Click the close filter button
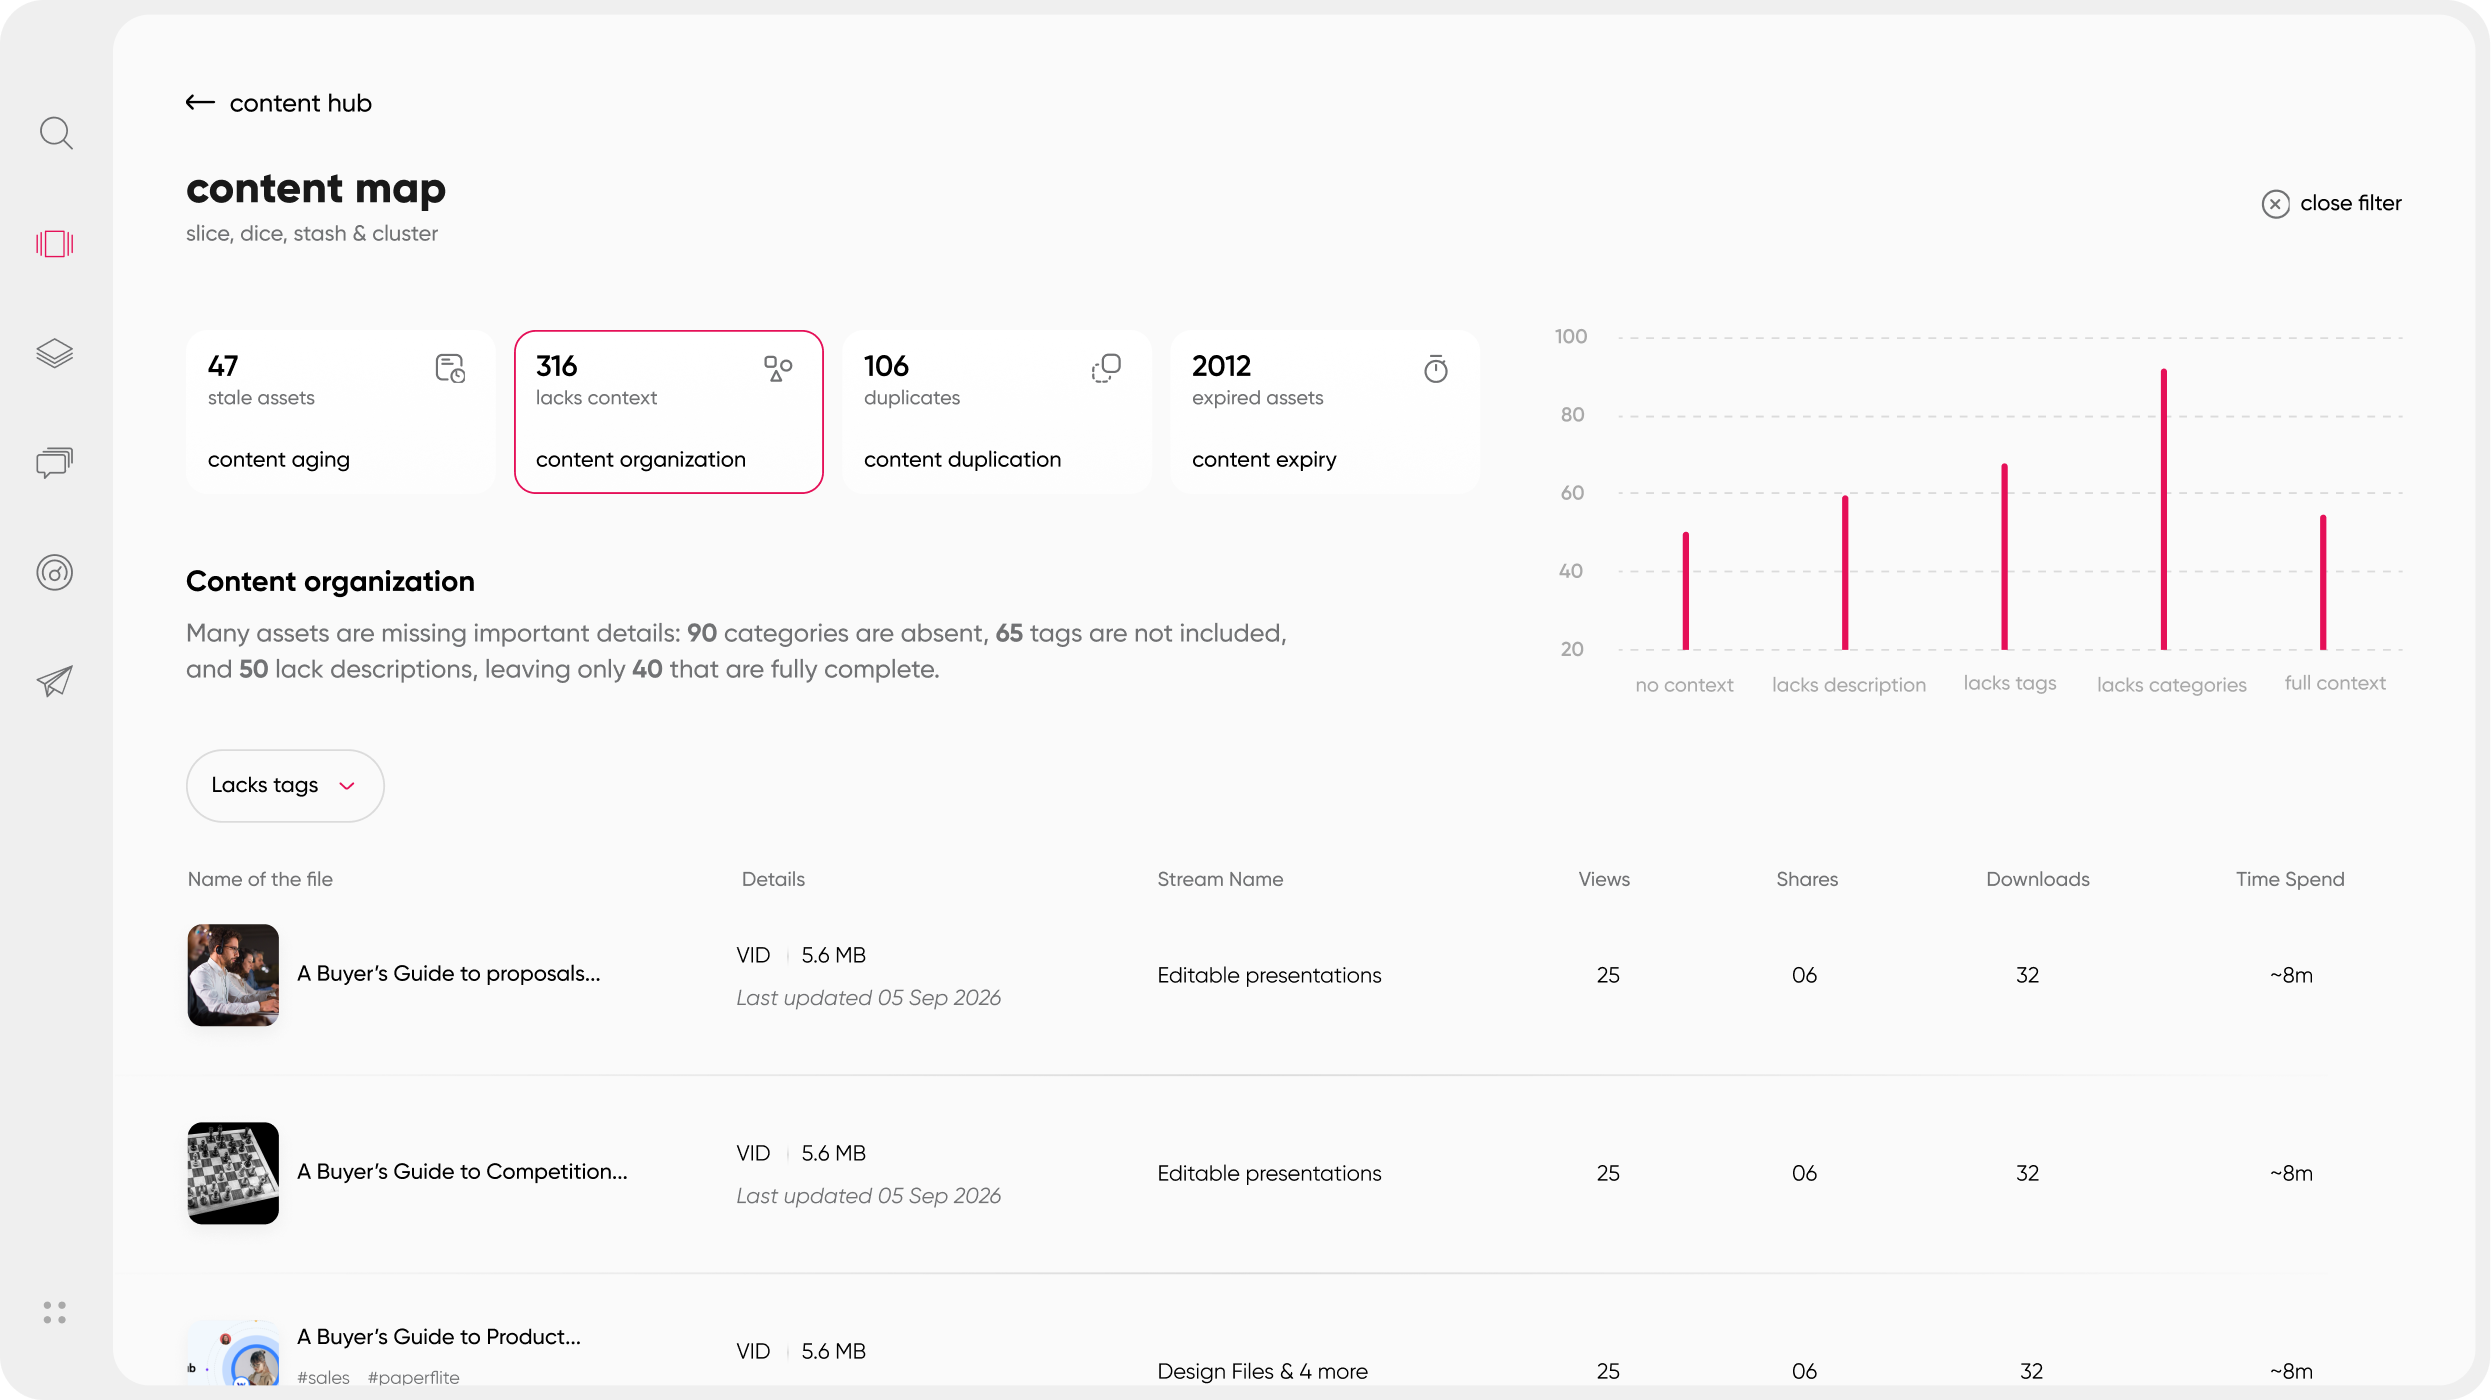 coord(2331,203)
